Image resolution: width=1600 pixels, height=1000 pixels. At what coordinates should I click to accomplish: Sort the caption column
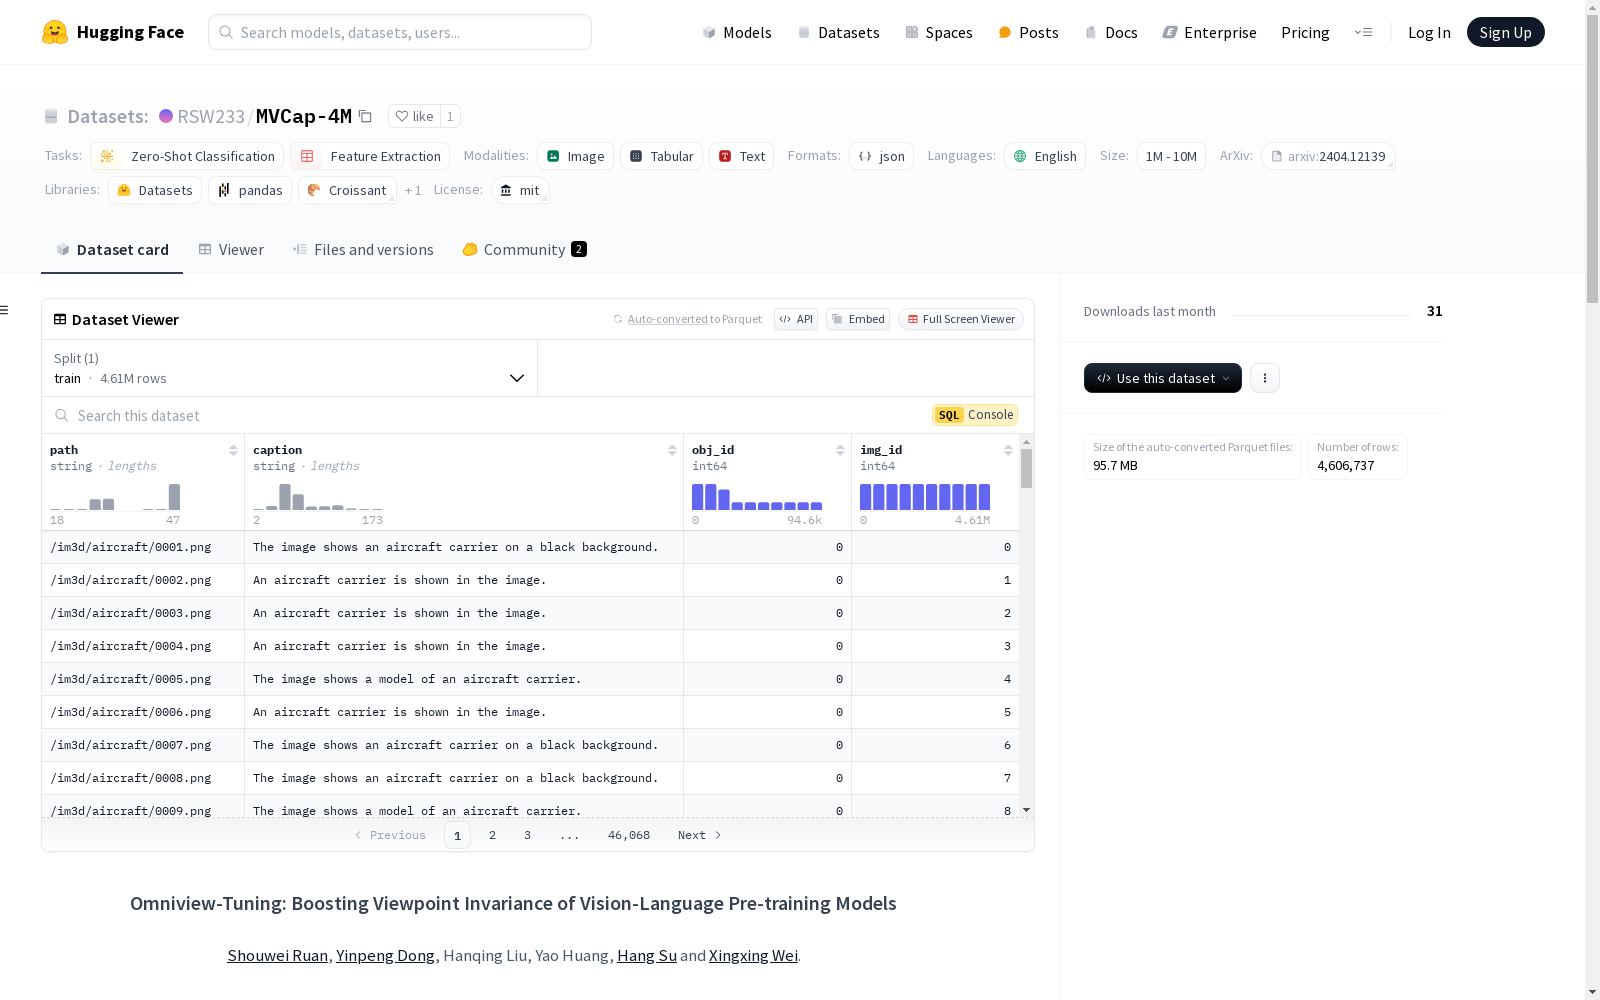pyautogui.click(x=672, y=450)
